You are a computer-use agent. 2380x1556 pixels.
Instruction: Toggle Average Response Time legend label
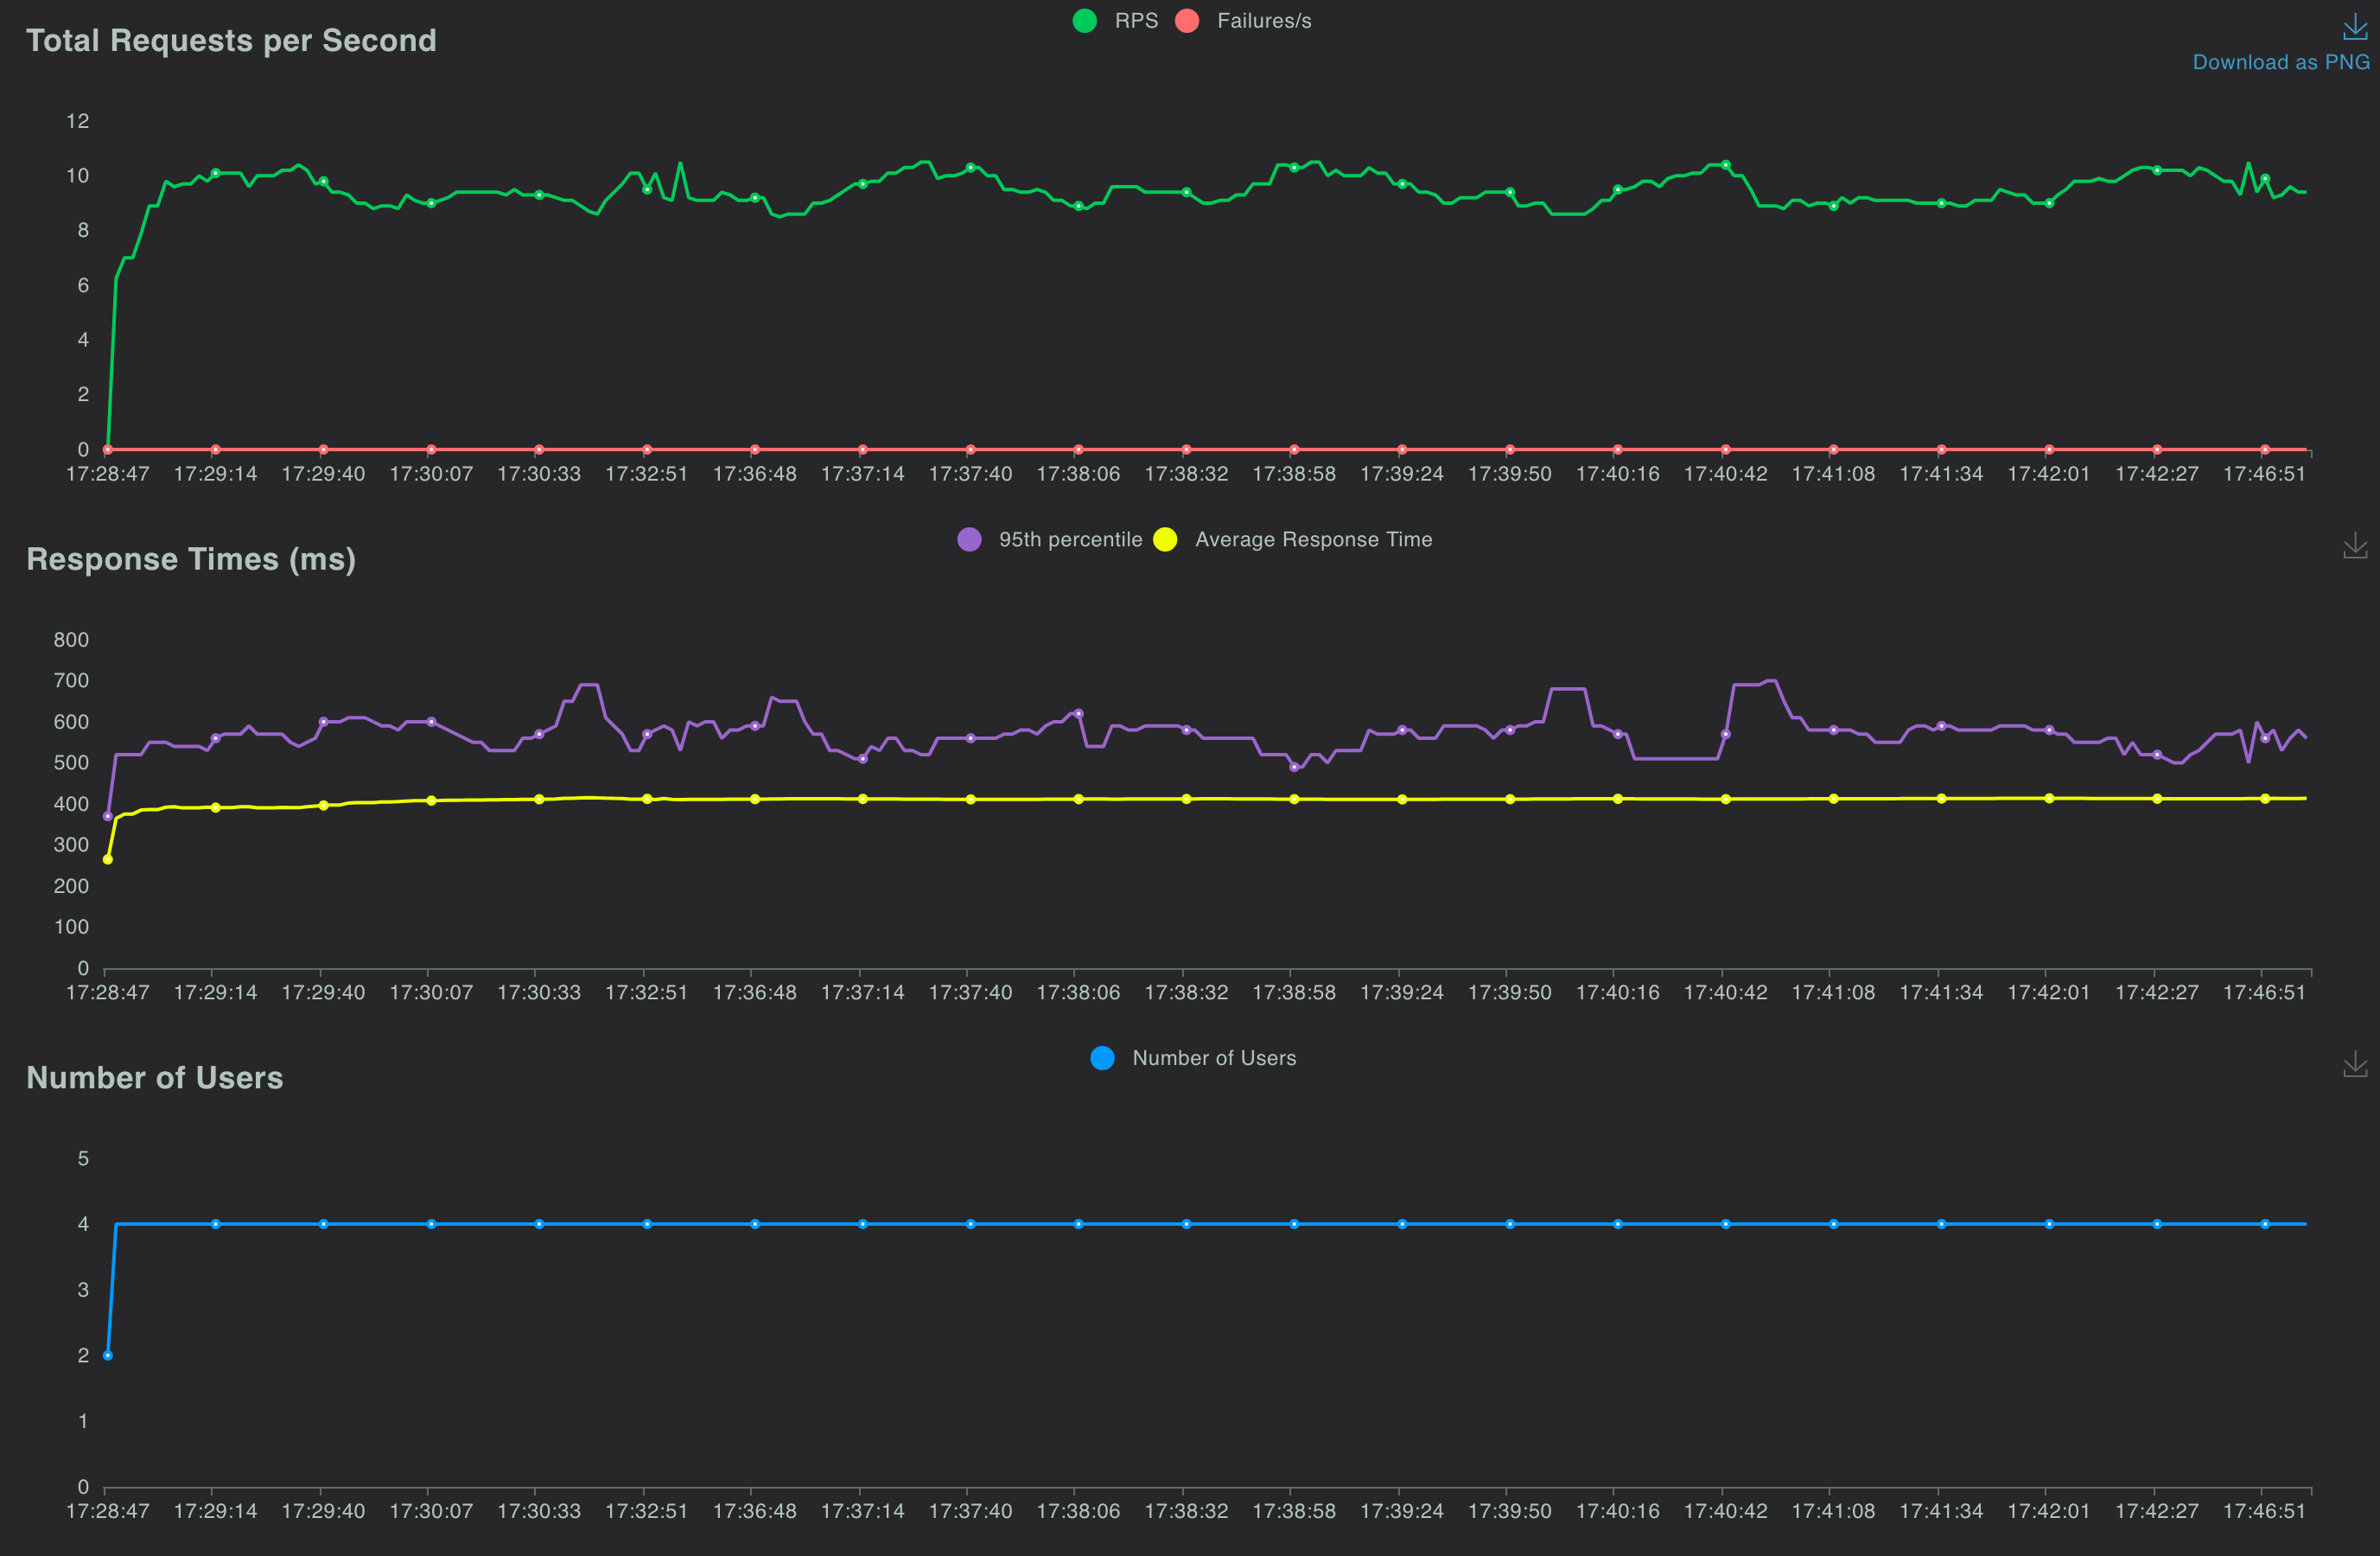click(x=1313, y=540)
